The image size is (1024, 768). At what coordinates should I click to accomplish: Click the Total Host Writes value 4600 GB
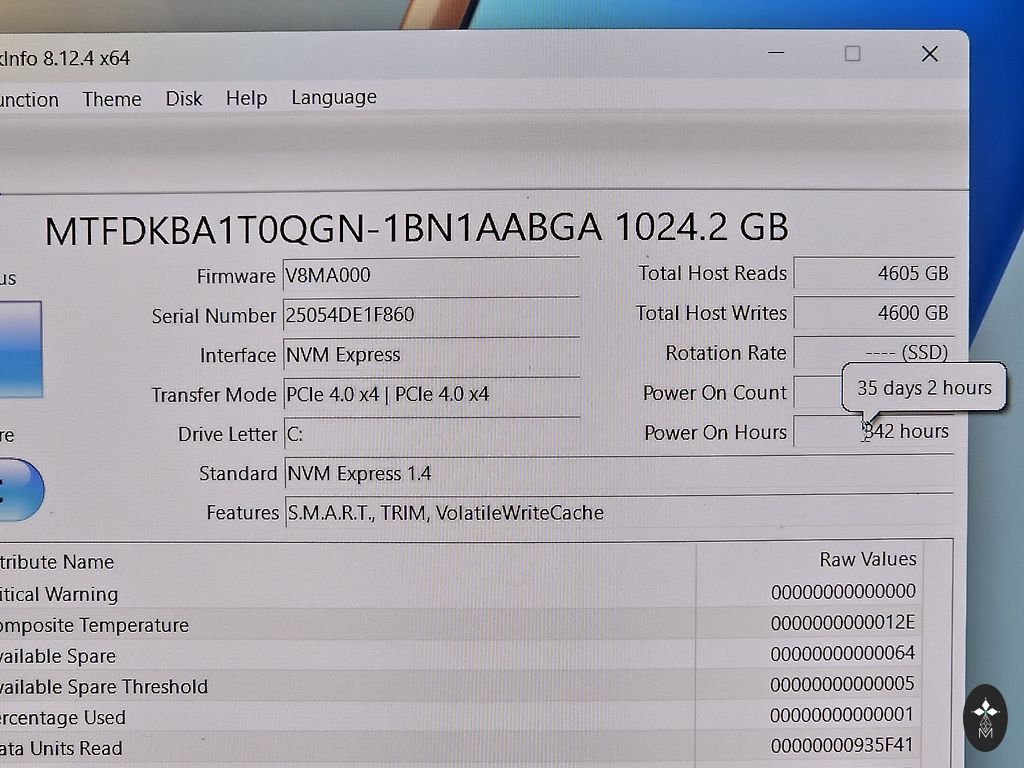click(873, 313)
